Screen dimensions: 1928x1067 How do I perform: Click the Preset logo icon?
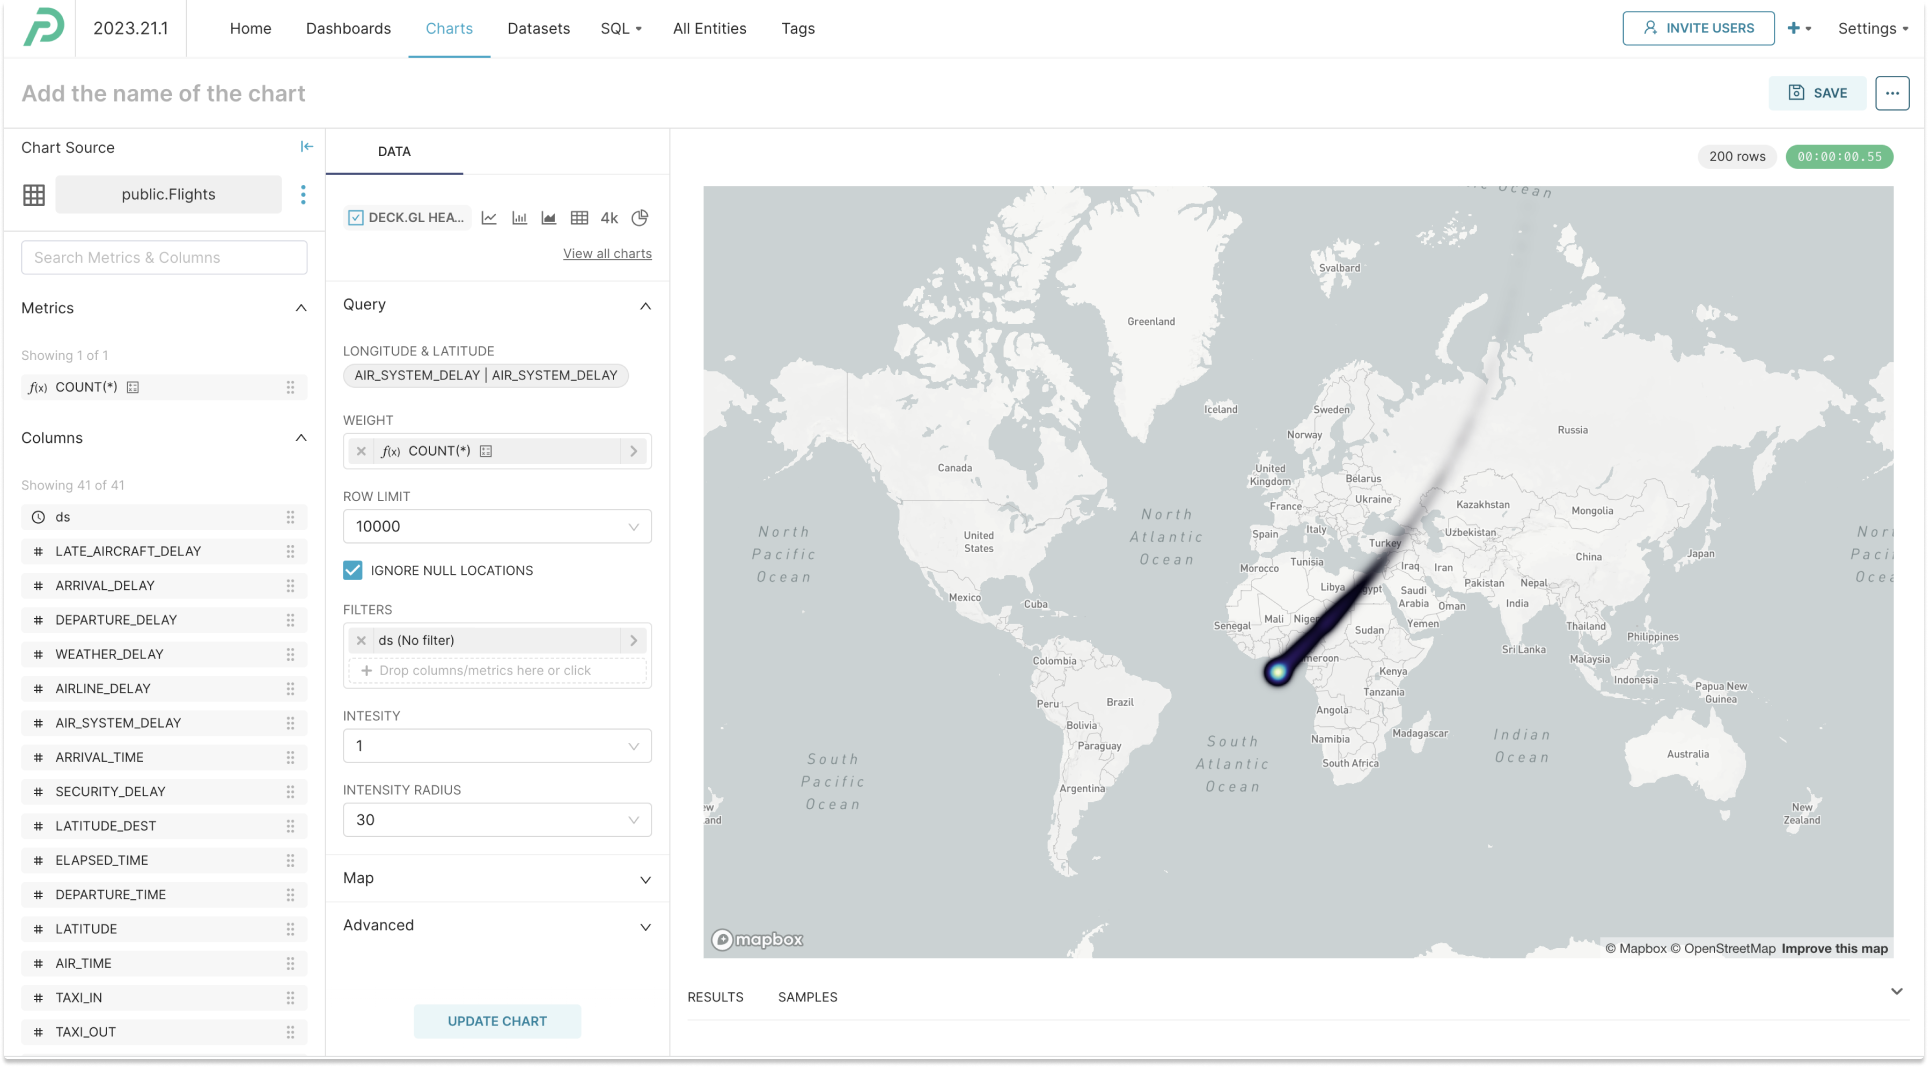(x=44, y=27)
